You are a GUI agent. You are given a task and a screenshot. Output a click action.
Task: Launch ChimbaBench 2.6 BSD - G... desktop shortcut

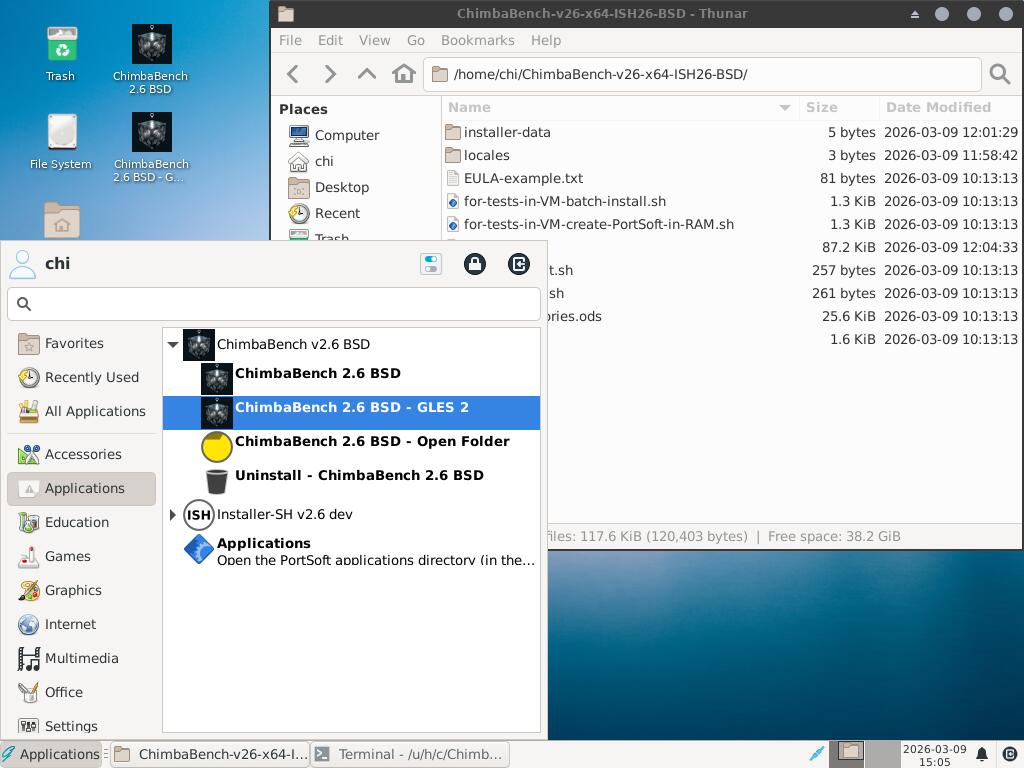point(151,147)
